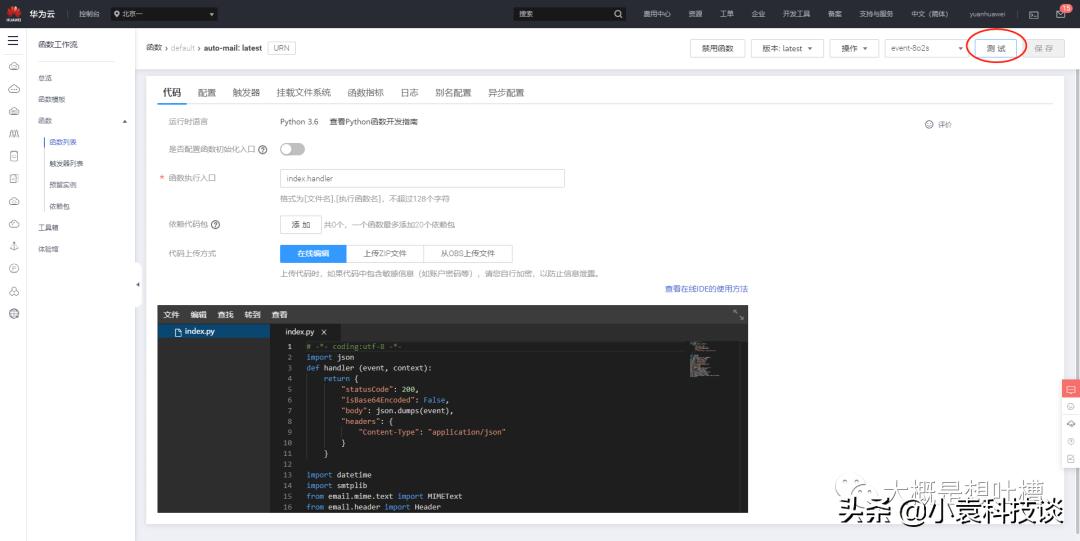The image size is (1080, 541).
Task: Open the 查看 menu in code editor
Action: [279, 315]
